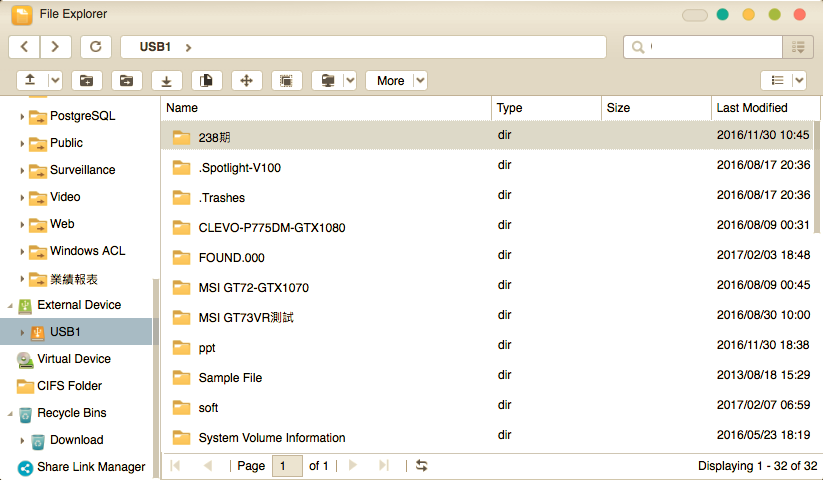Open the upload options dropdown arrow

click(55, 80)
